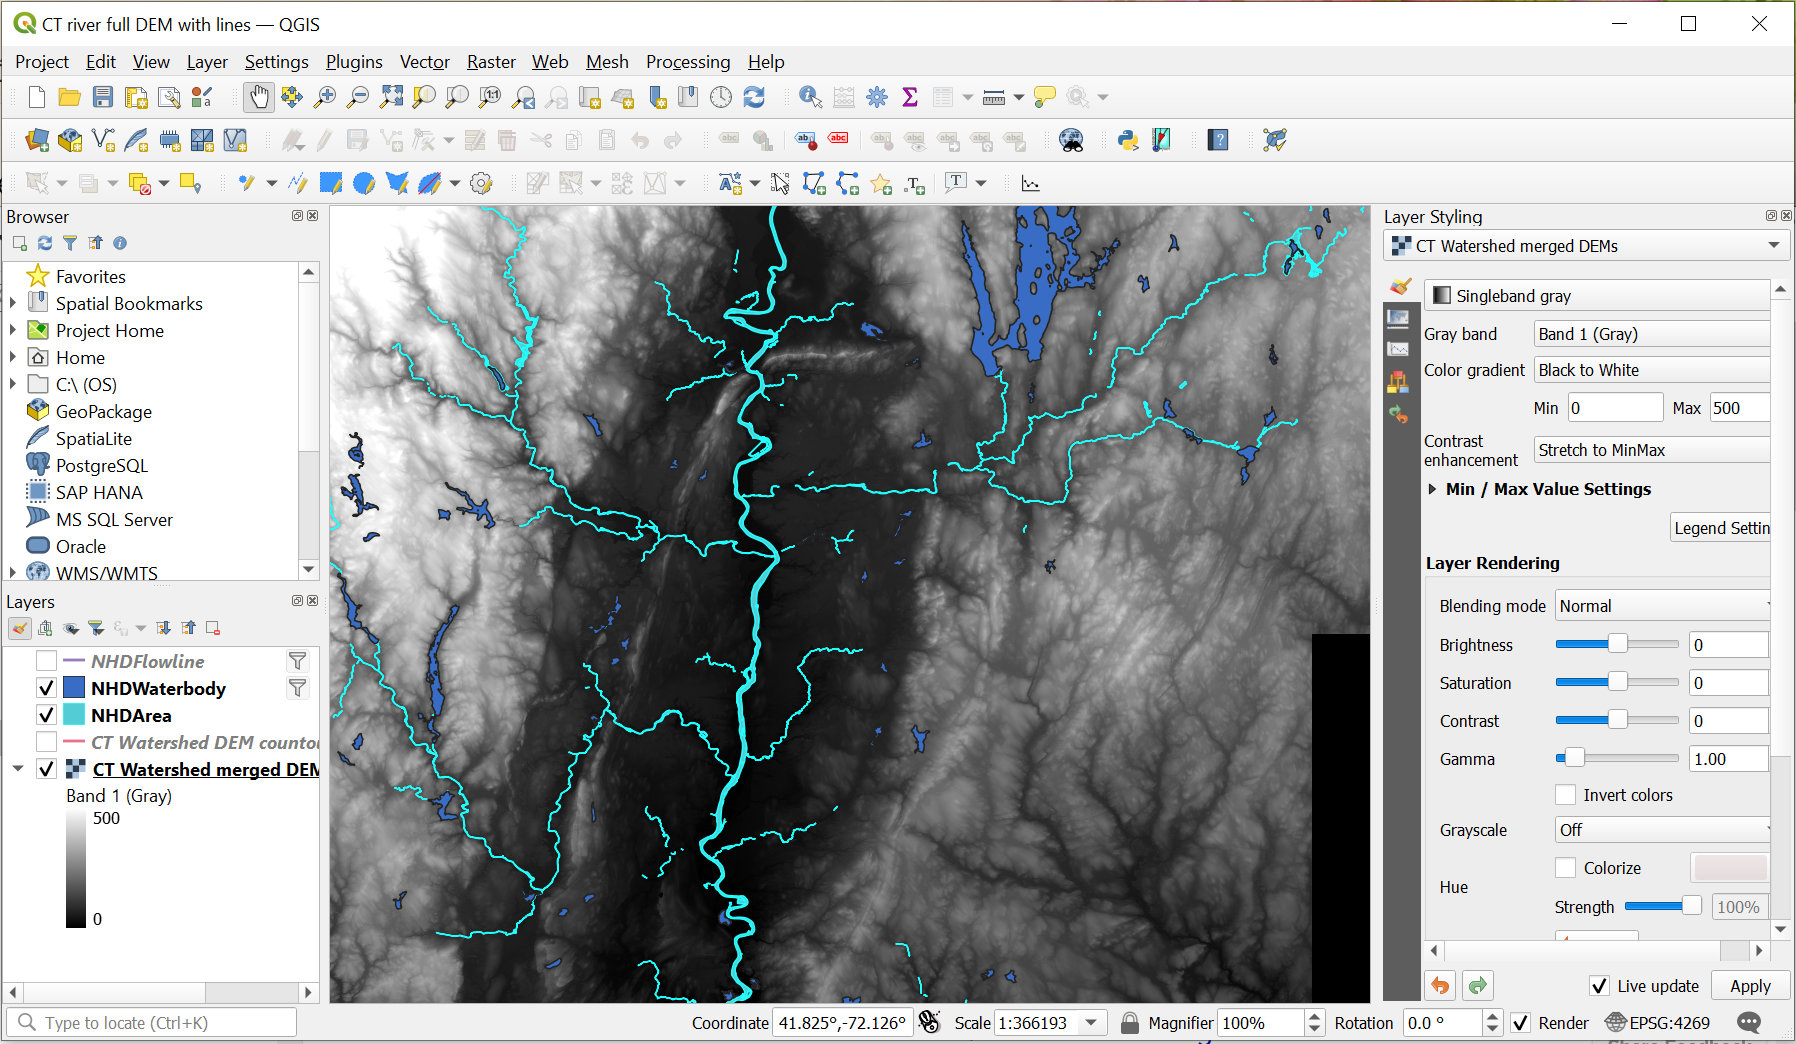Screen dimensions: 1796x1044
Task: Click the Identify Features tool
Action: pyautogui.click(x=810, y=97)
